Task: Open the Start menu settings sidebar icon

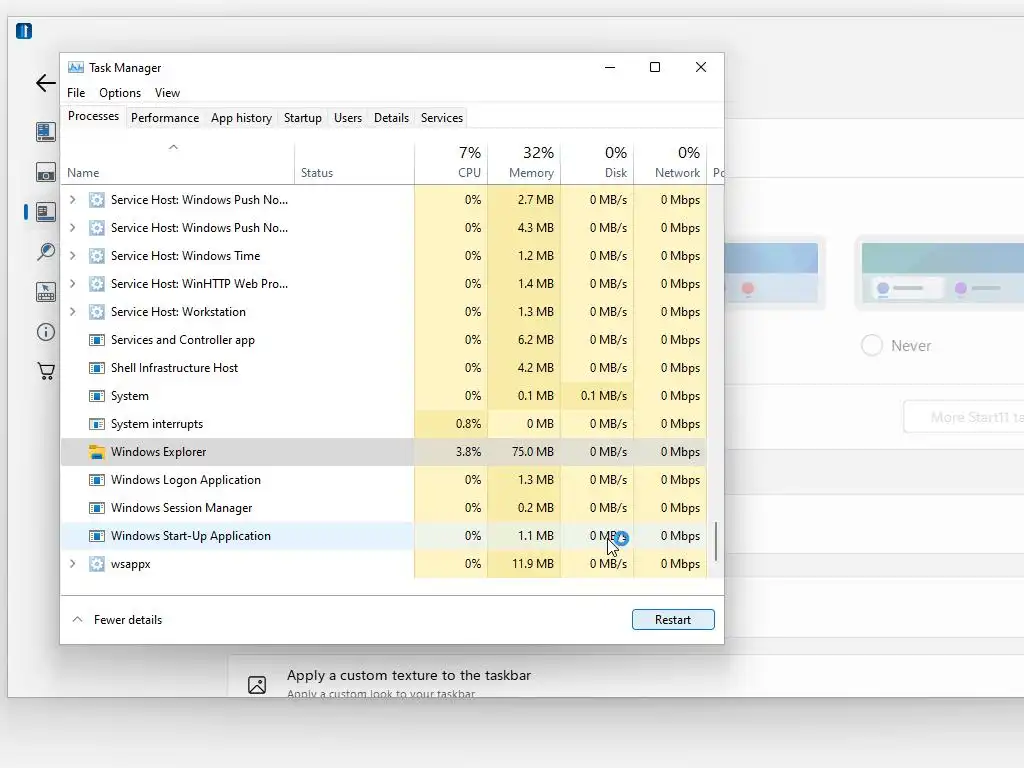Action: tap(46, 133)
